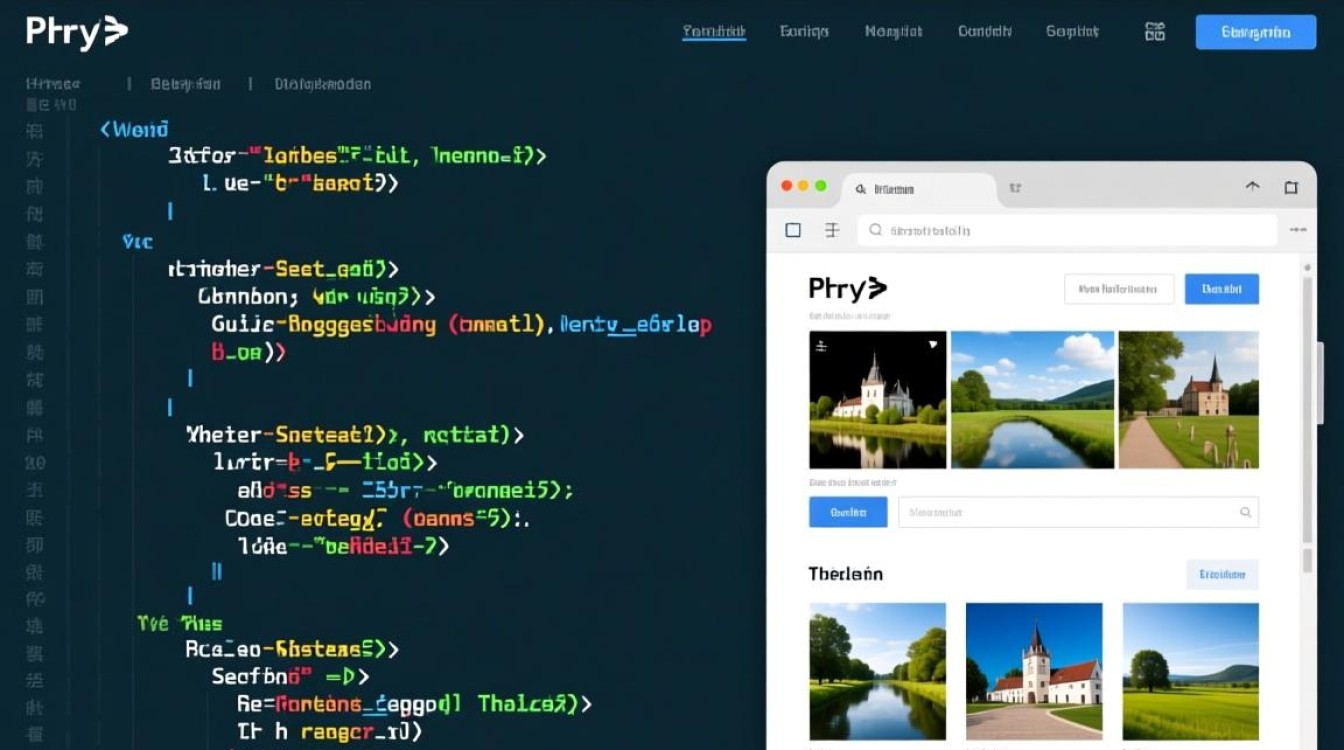Open the apps grid icon in top navigation
The width and height of the screenshot is (1344, 750).
tap(1154, 31)
